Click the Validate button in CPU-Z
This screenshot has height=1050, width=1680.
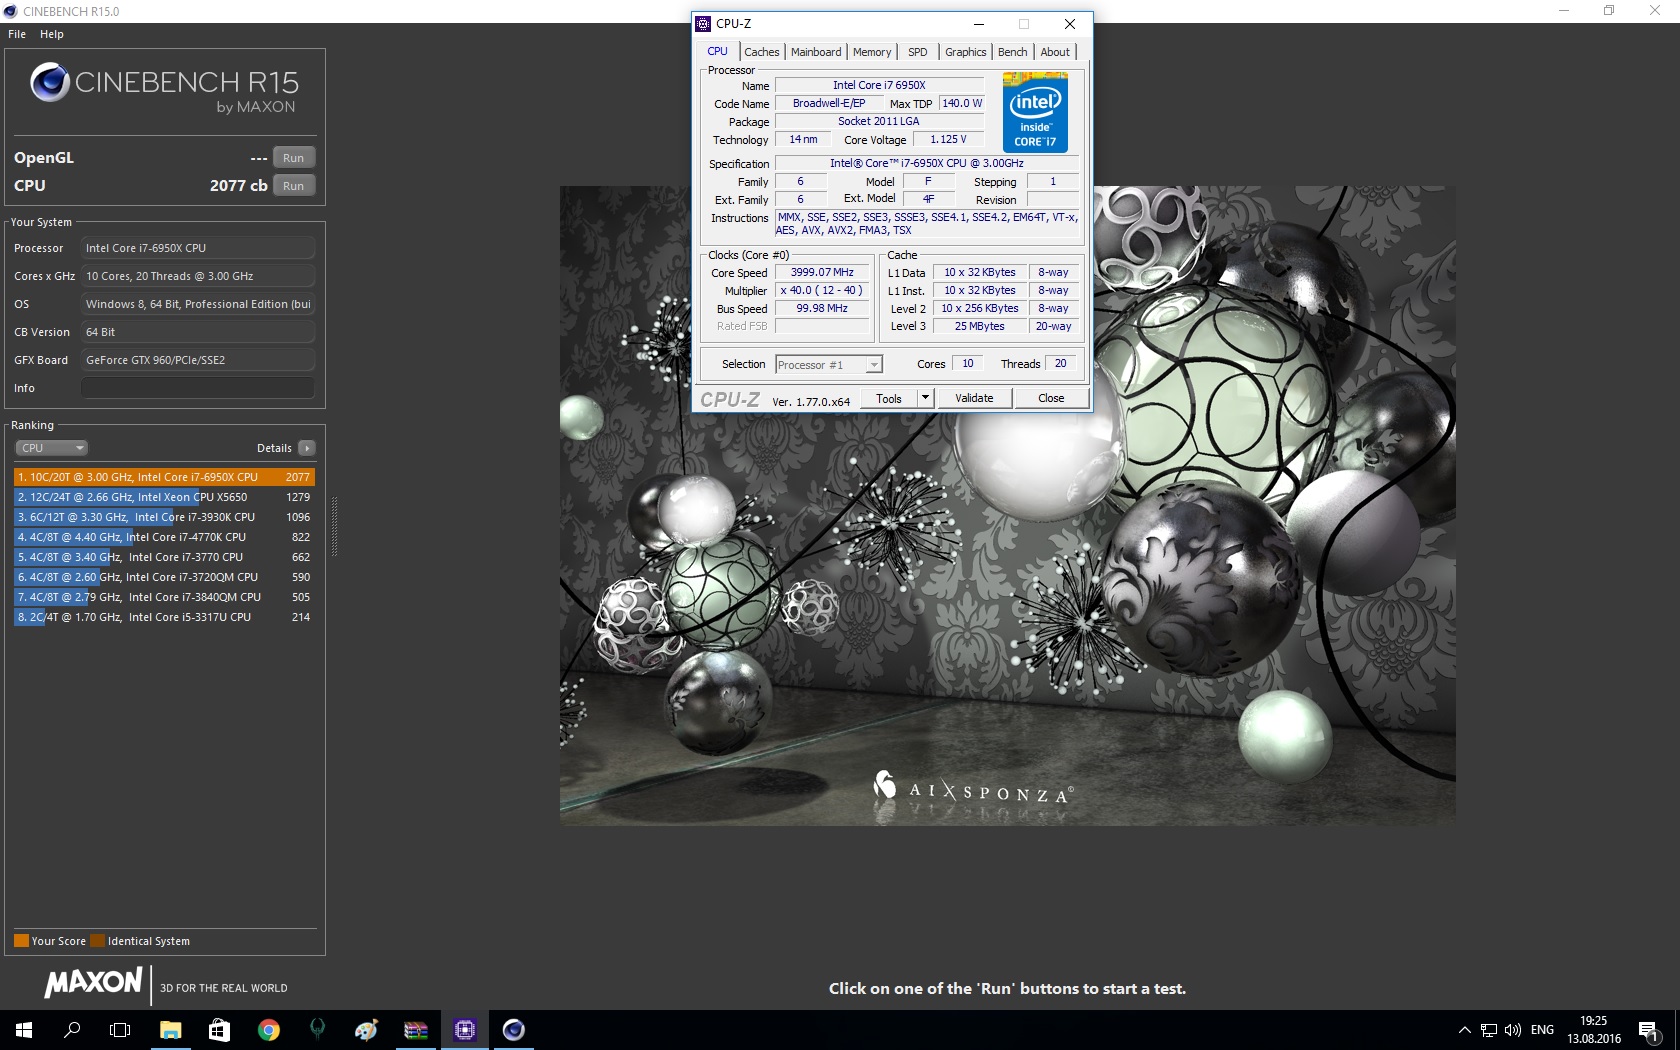tap(974, 398)
